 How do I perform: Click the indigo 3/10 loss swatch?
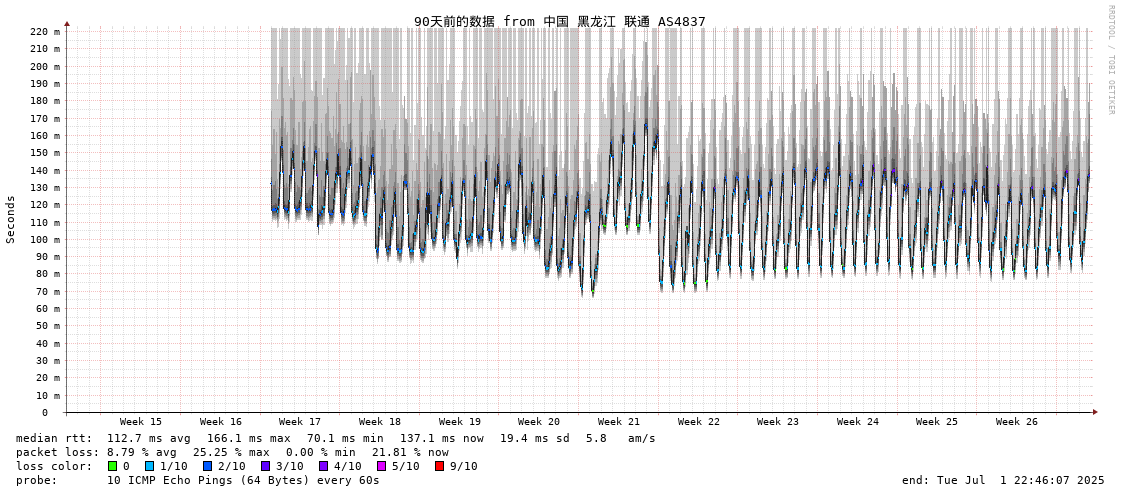(x=266, y=466)
